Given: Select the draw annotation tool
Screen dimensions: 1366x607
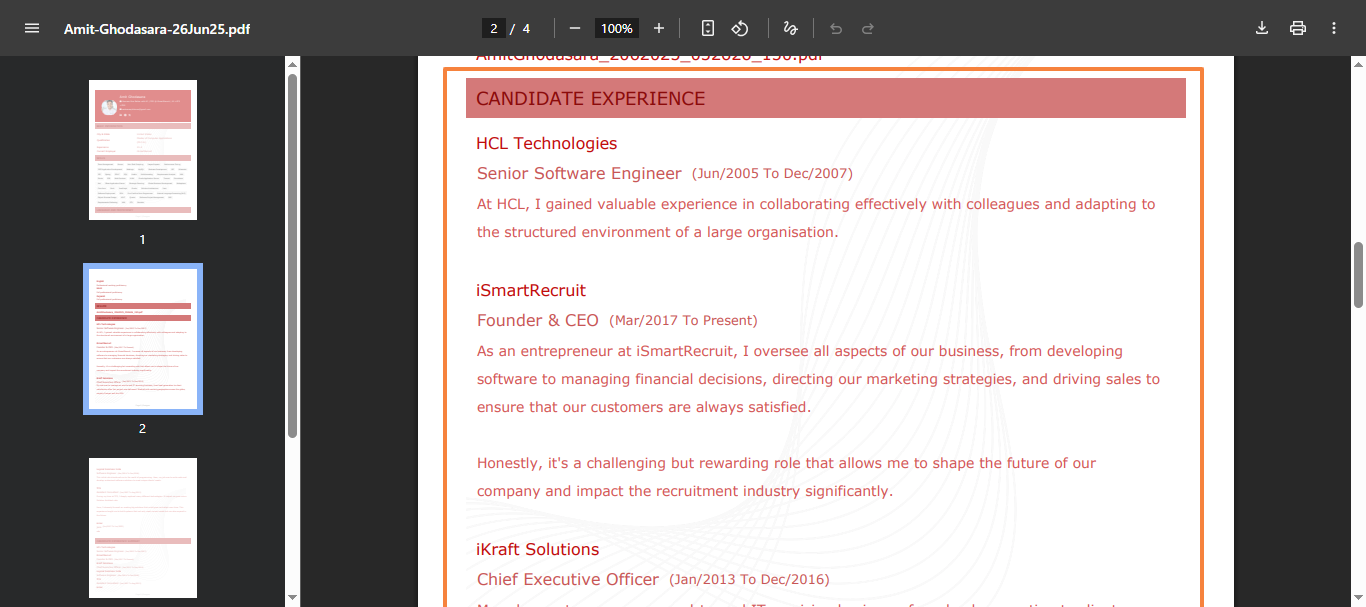Looking at the screenshot, I should point(790,28).
